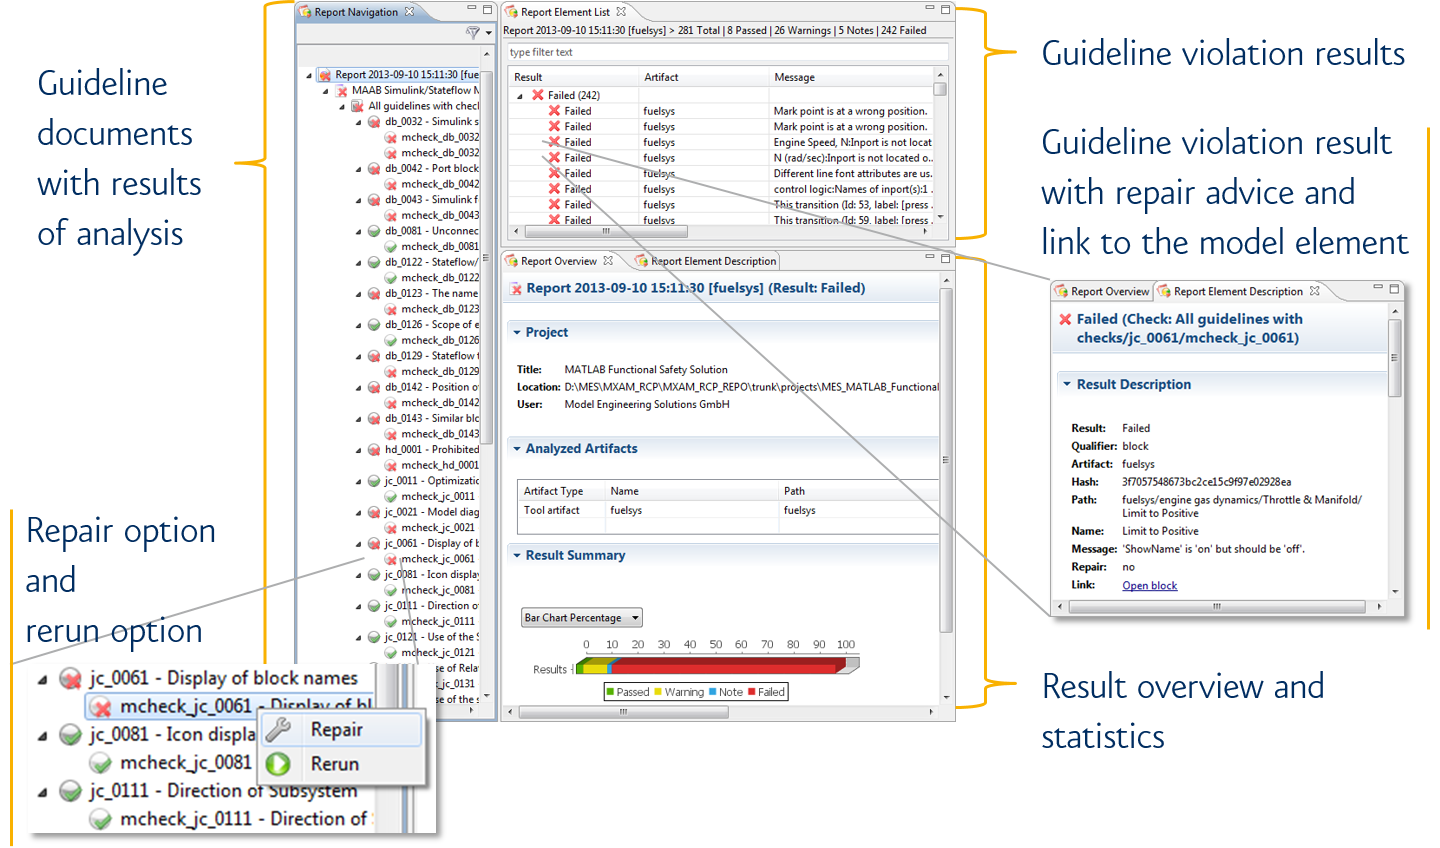Sort by the Artifact column header
Image resolution: width=1440 pixels, height=848 pixels.
(x=661, y=77)
